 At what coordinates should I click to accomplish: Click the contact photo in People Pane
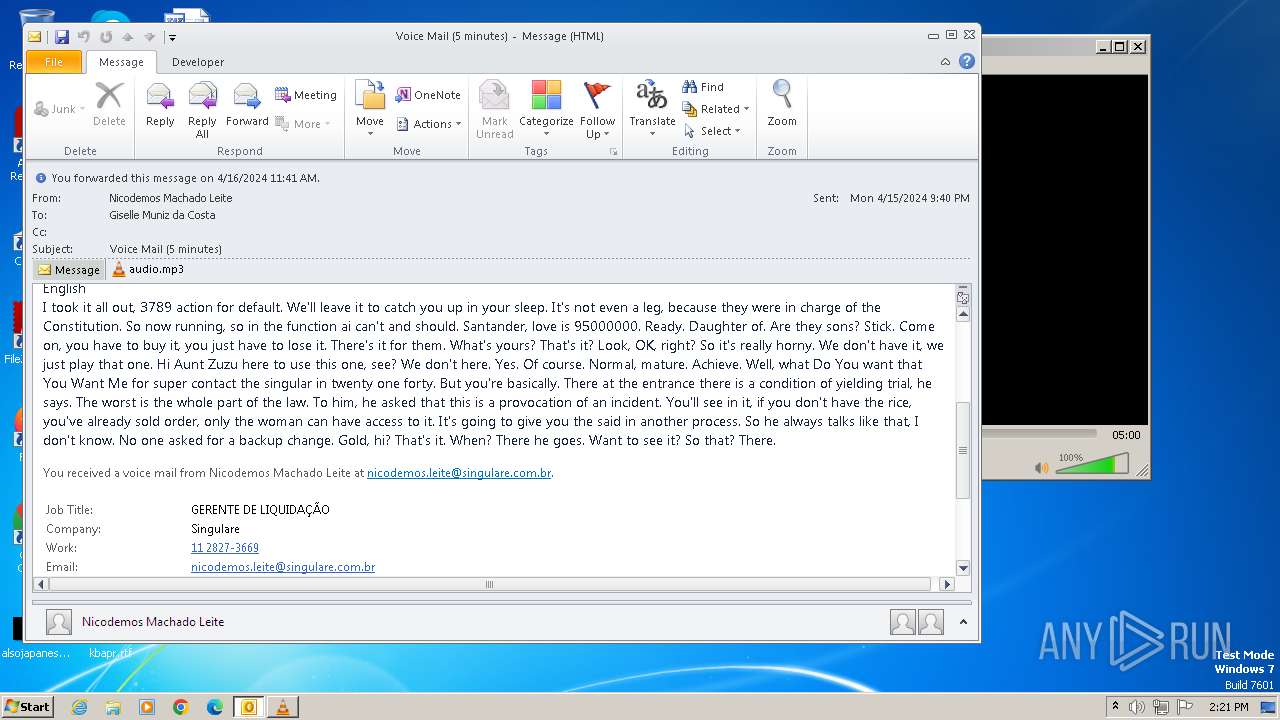click(59, 622)
